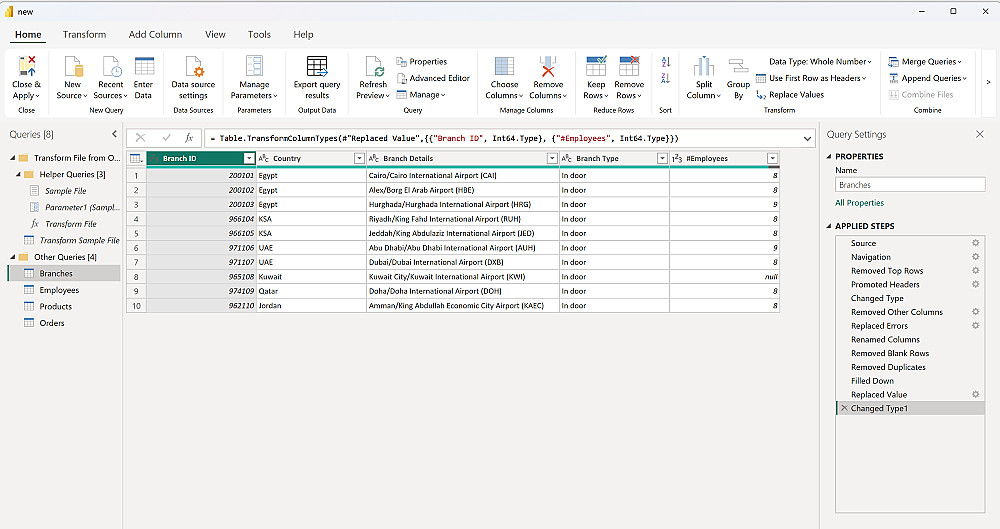1000x529 pixels.
Task: Click the Remove Columns icon
Action: (x=547, y=68)
